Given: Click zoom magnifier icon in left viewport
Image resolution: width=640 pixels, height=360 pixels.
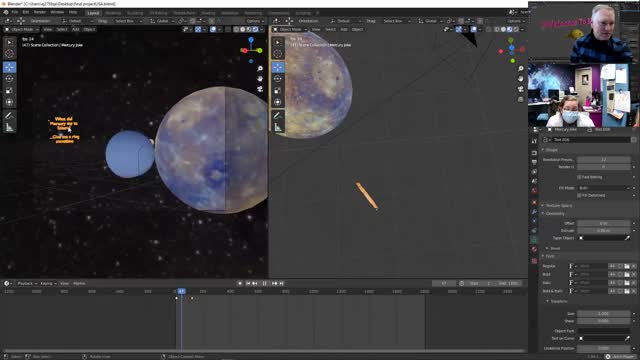Looking at the screenshot, I should [260, 69].
